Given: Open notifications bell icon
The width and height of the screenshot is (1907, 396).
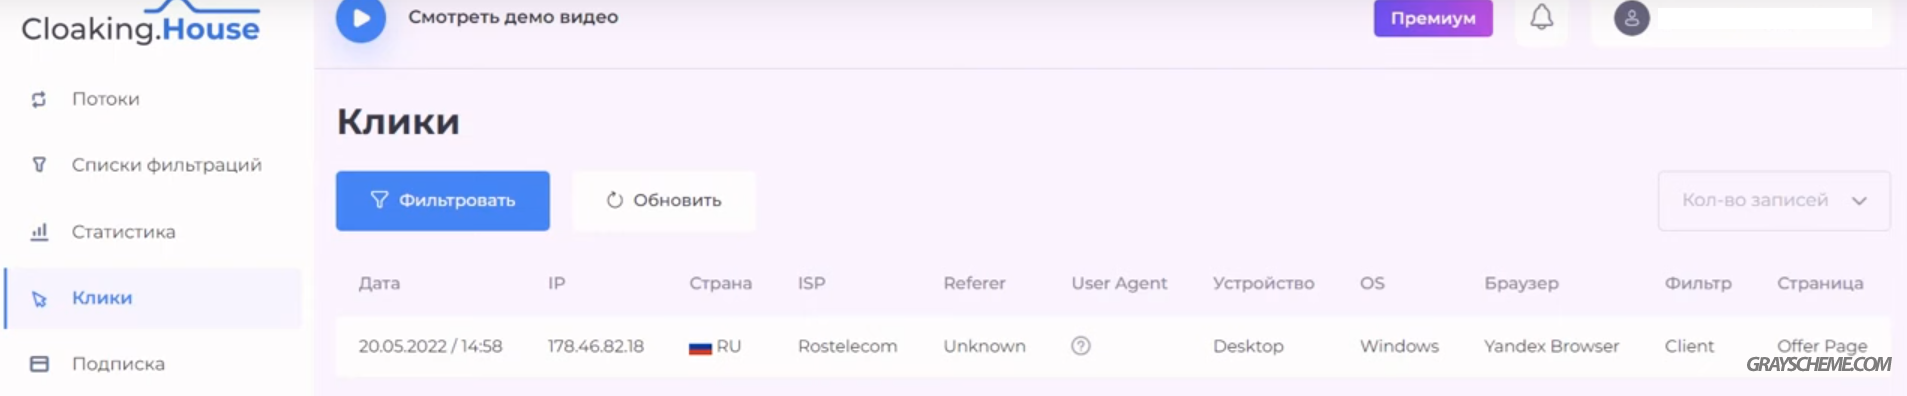Looking at the screenshot, I should (x=1542, y=17).
